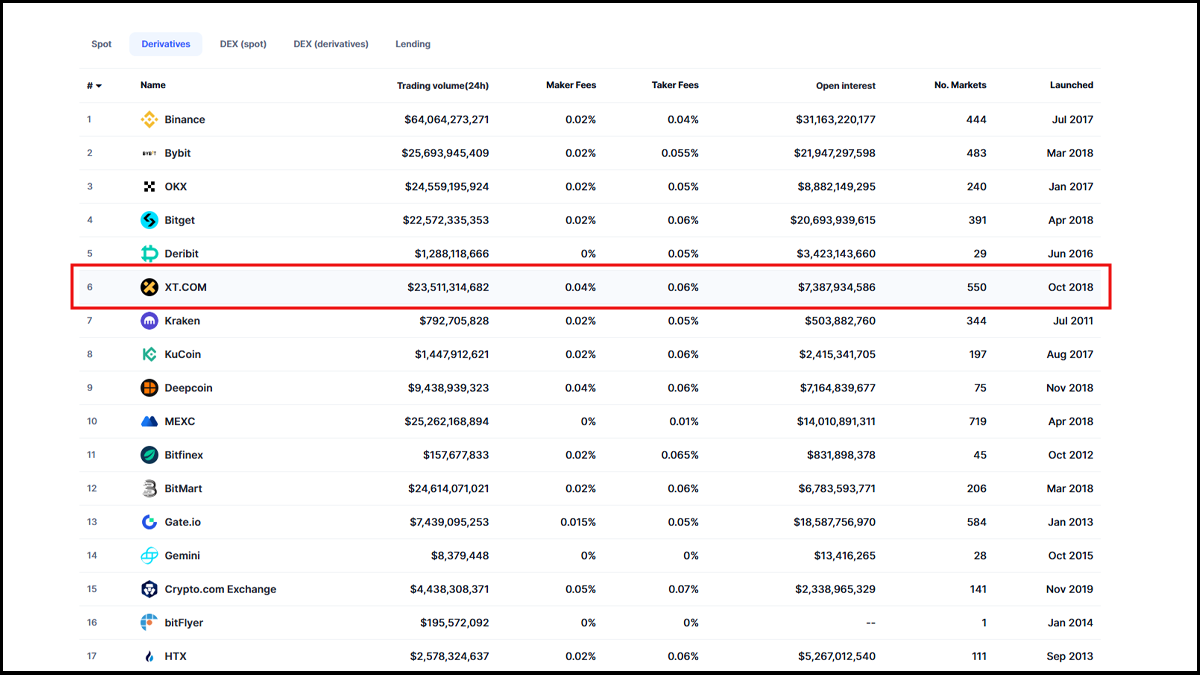Open the Deribit exchange link
Viewport: 1200px width, 675px height.
[182, 254]
